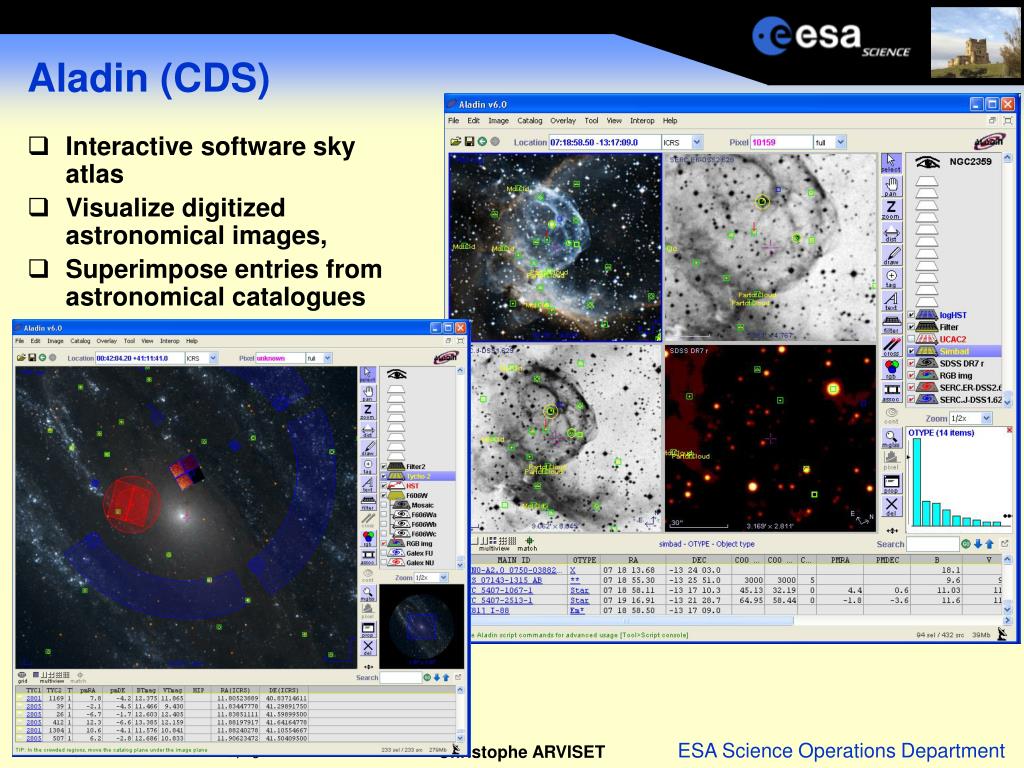Select the draw pencil tool in right window
Screen dimensions: 1024x768
click(891, 255)
